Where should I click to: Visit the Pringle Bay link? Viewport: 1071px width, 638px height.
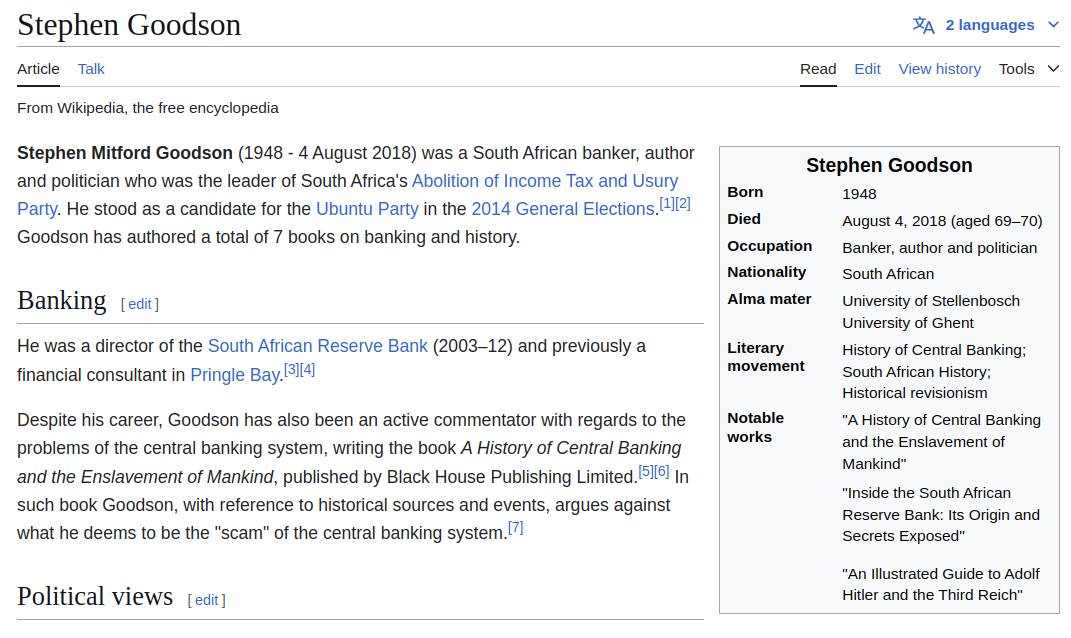click(x=234, y=374)
